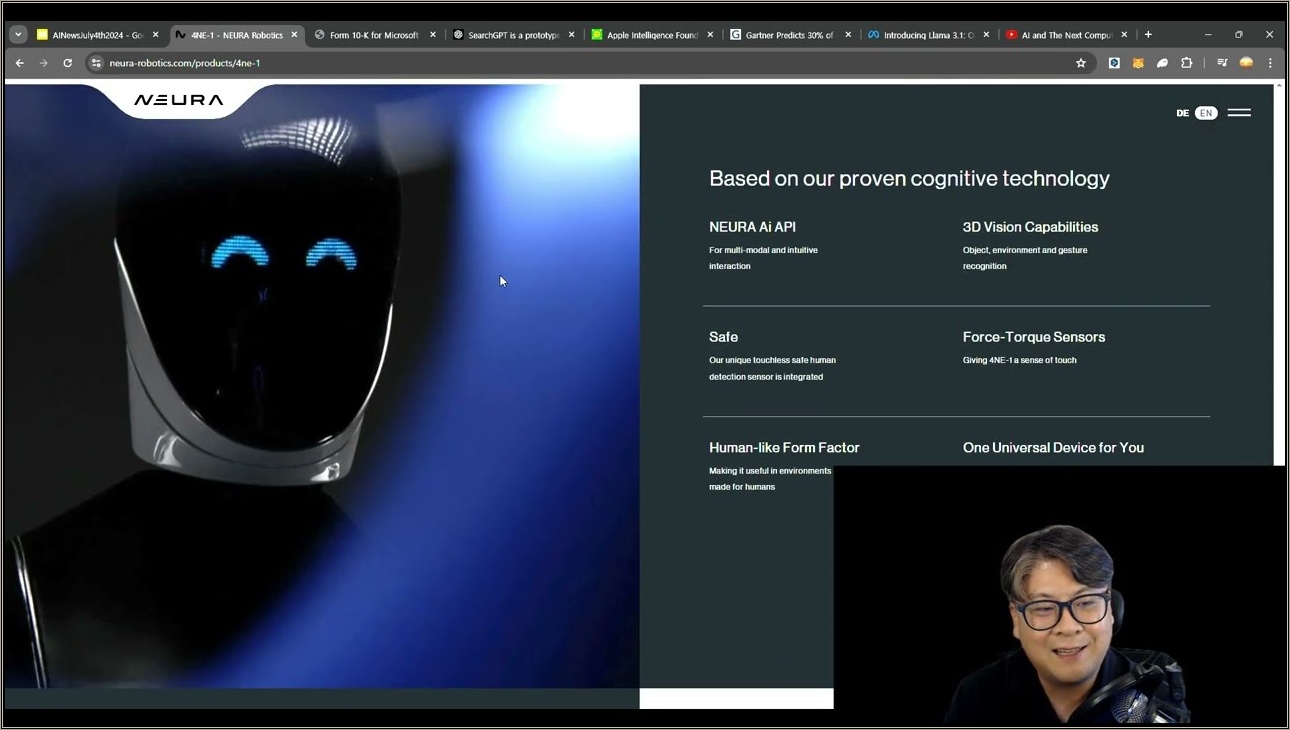Screen dimensions: 1290x730
Task: Open the tab search dropdown arrow
Action: 18,34
